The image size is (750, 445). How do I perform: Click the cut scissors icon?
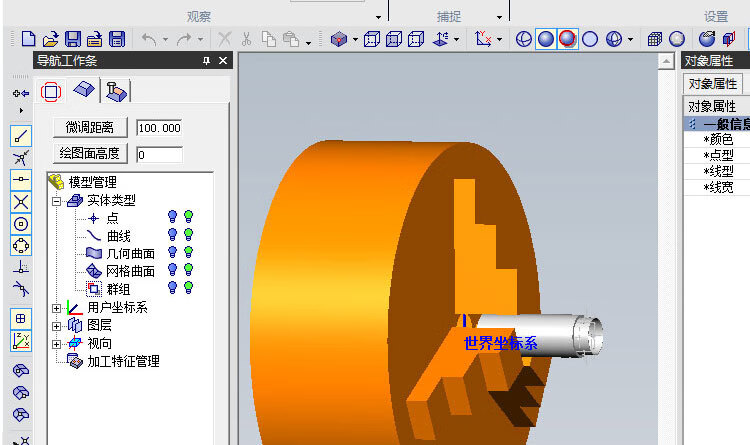pos(246,39)
